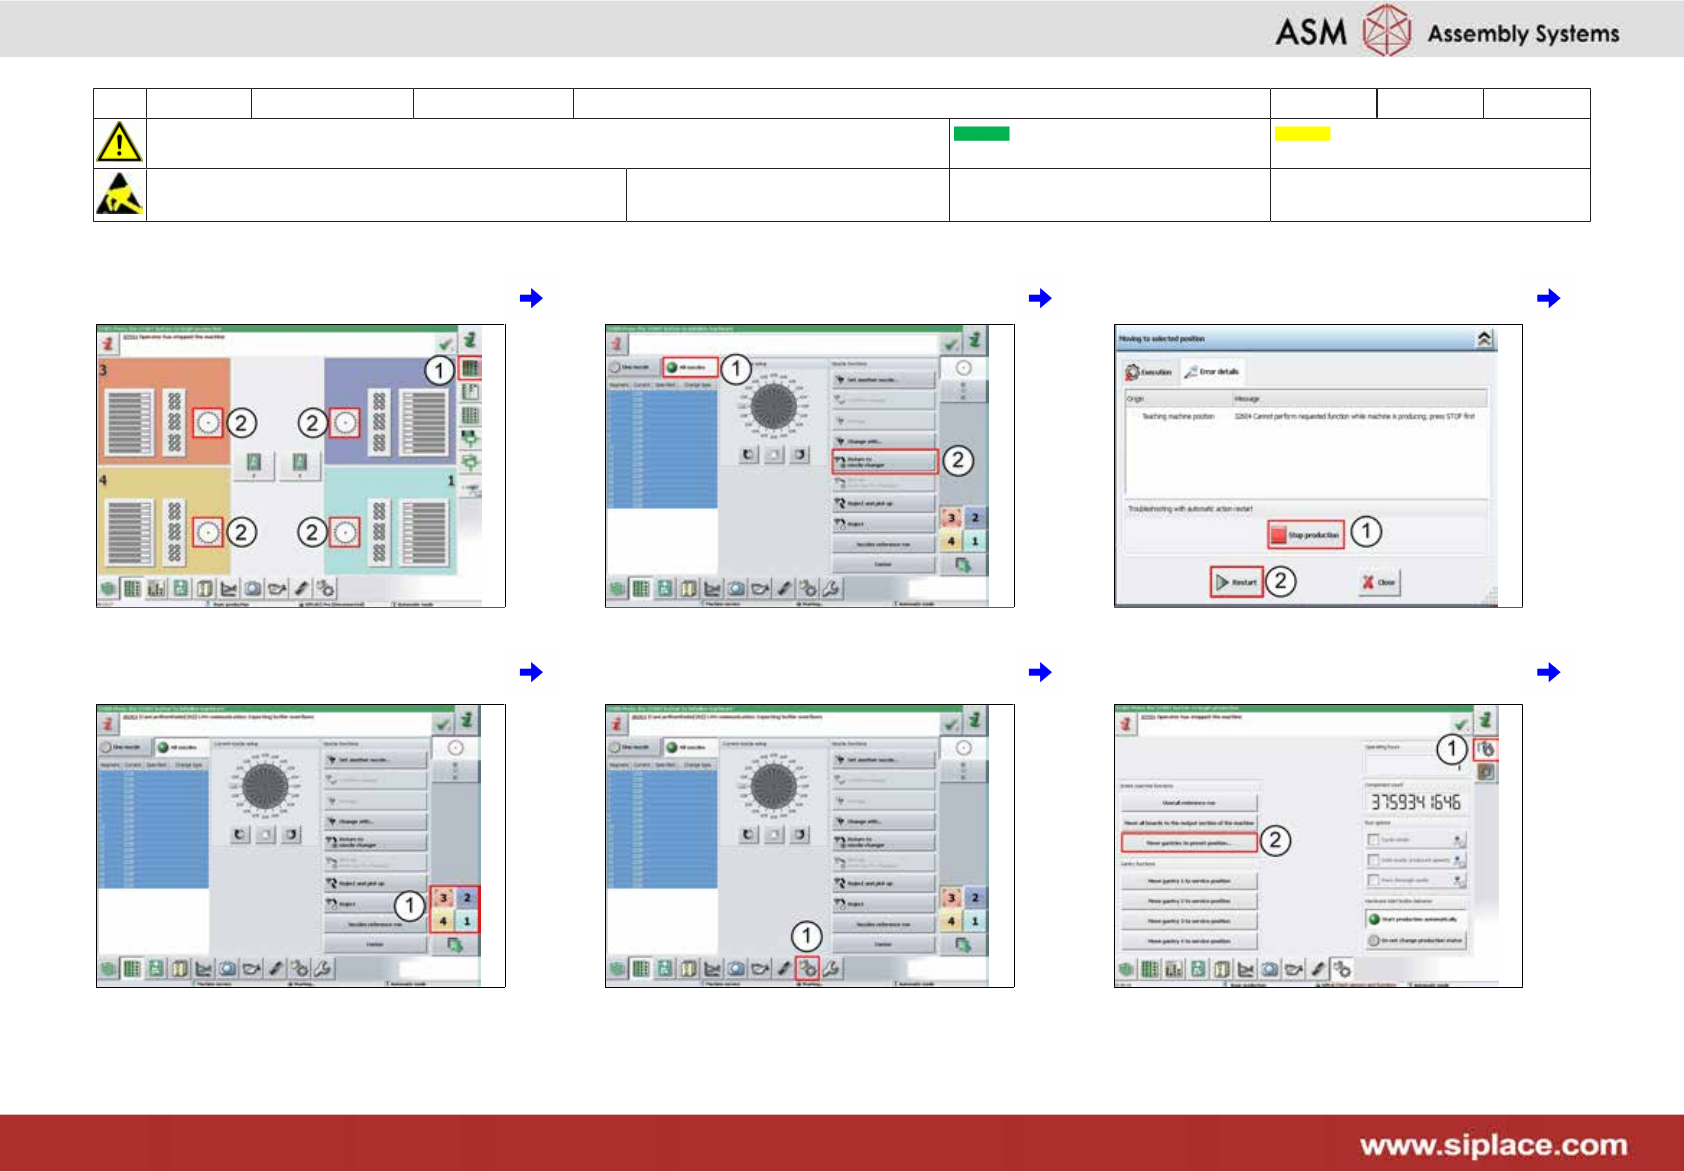Click icon below the hand icon on service screen
The image size is (1684, 1172).
pyautogui.click(x=1487, y=772)
